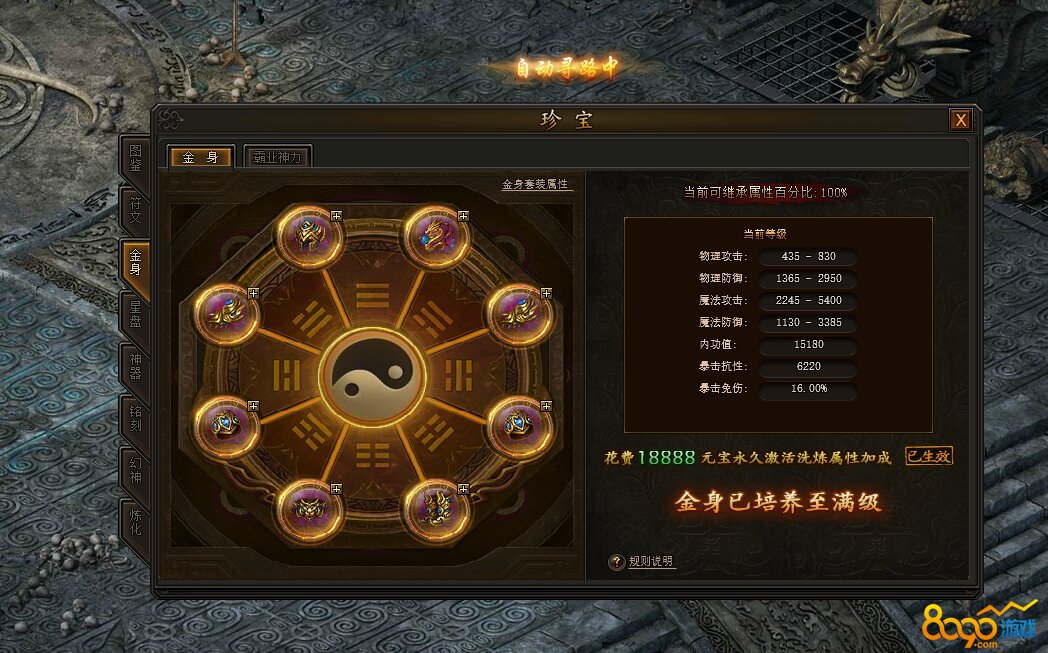Close the 珍宝 window

pyautogui.click(x=960, y=120)
